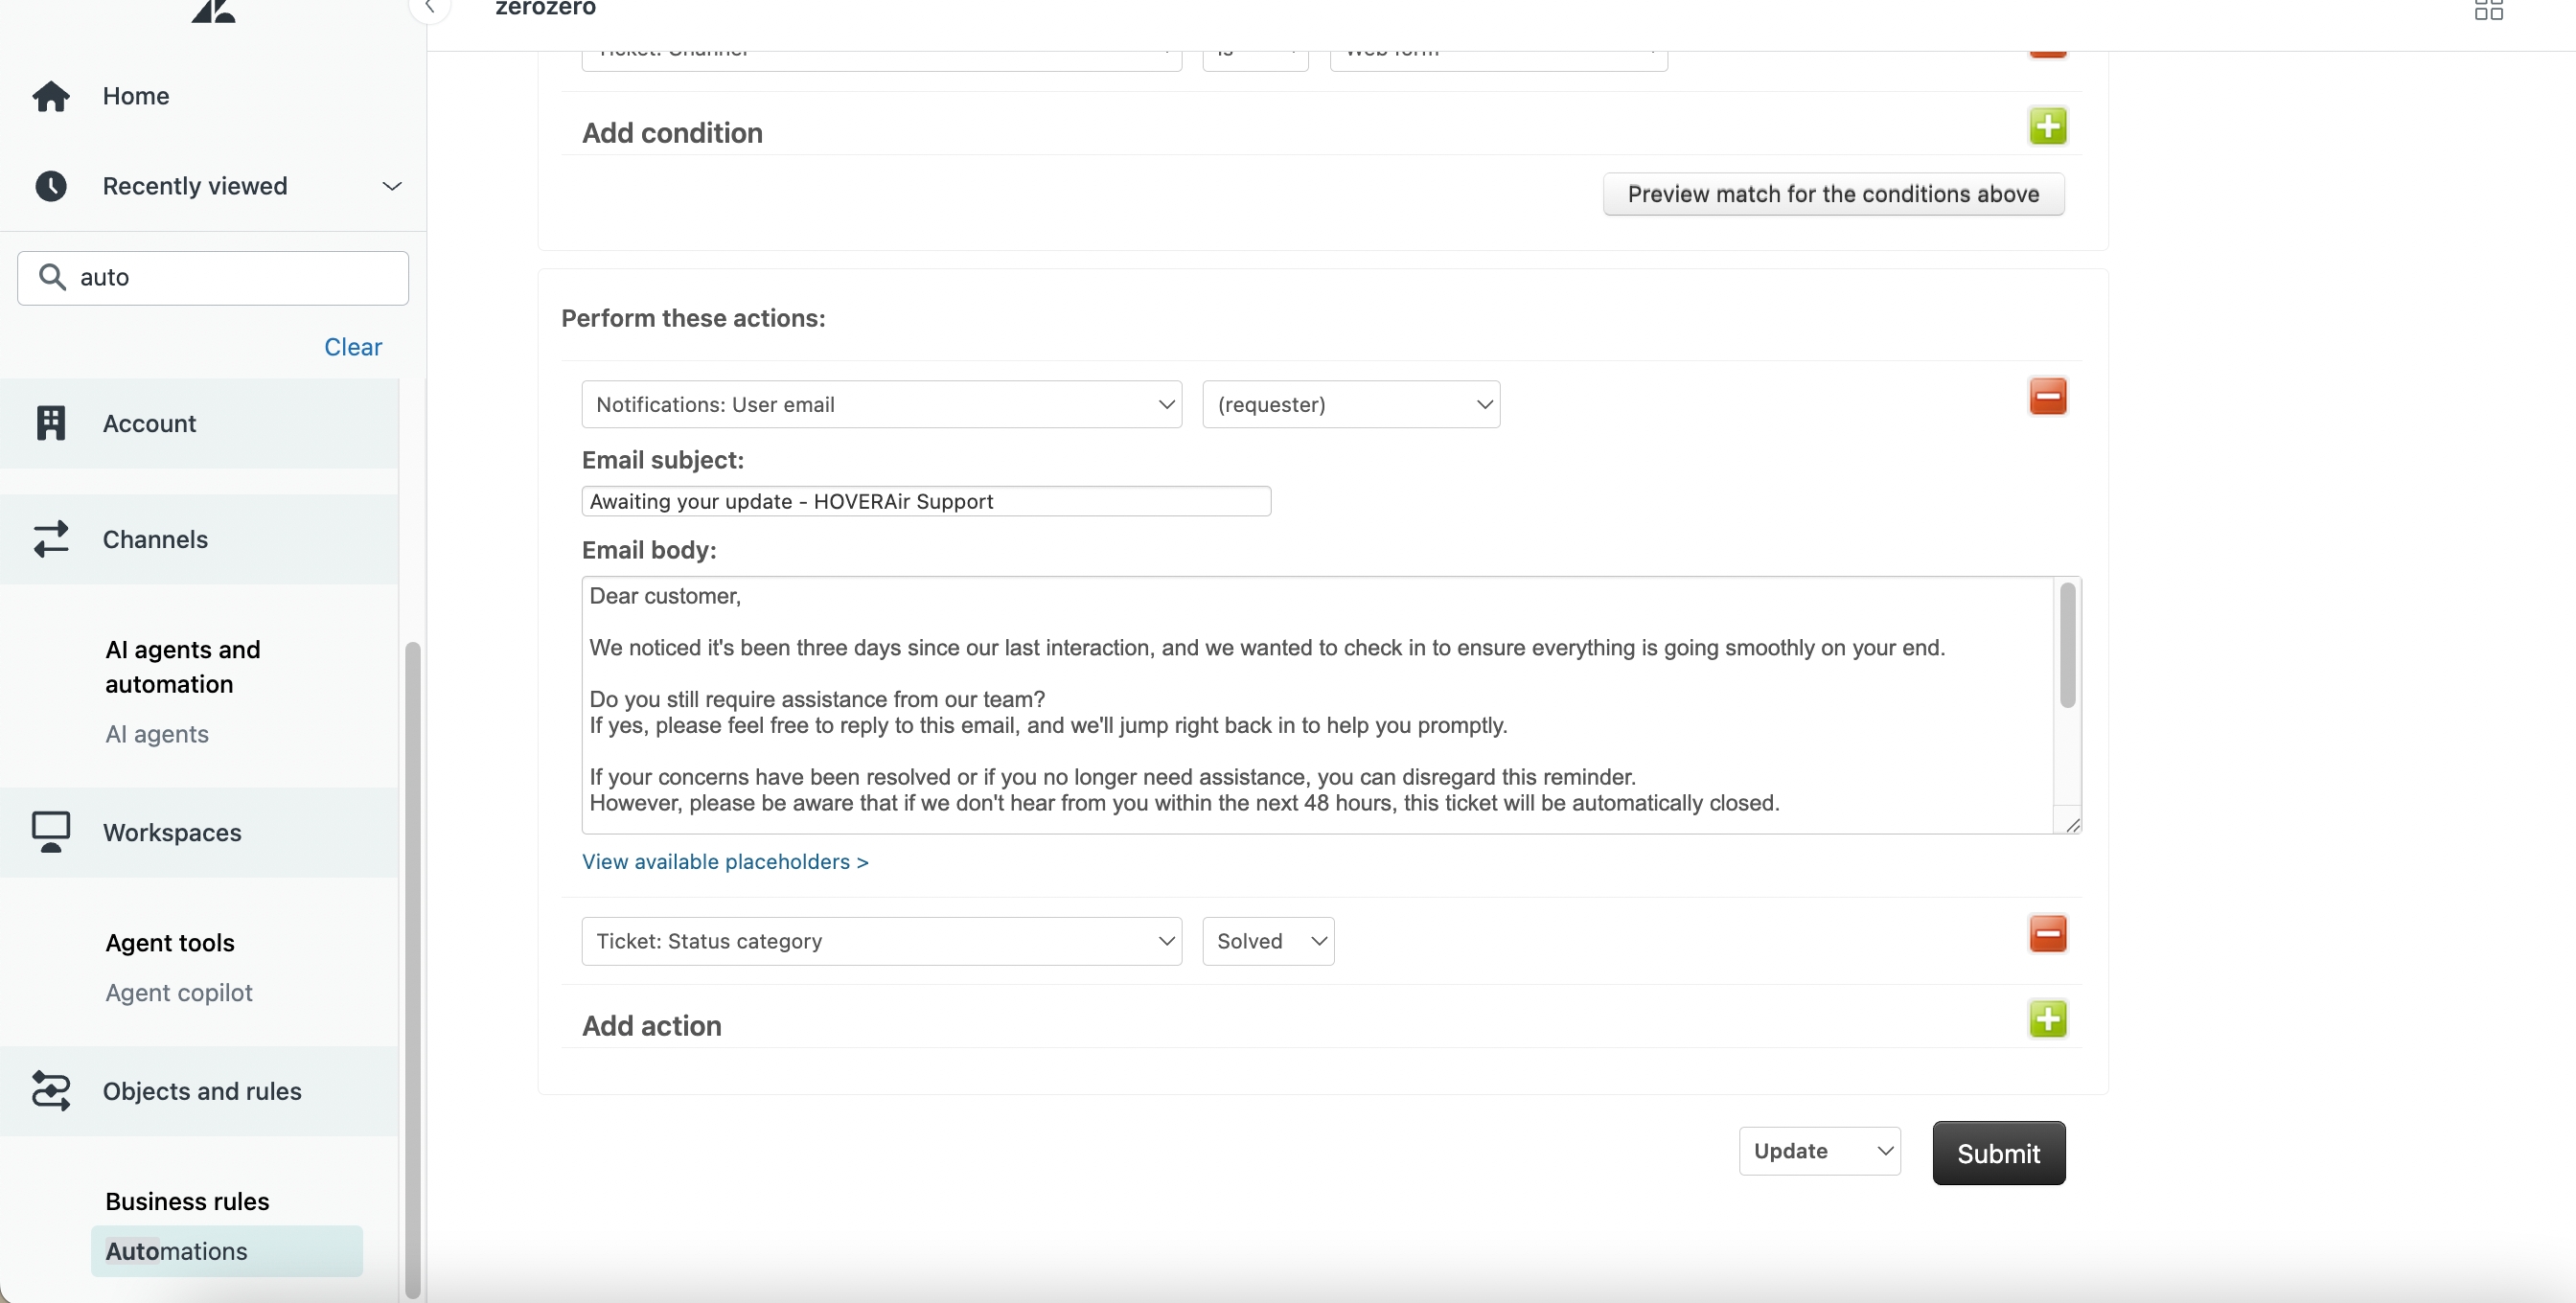Open the products grid icon
The width and height of the screenshot is (2576, 1303).
pos(2488,10)
